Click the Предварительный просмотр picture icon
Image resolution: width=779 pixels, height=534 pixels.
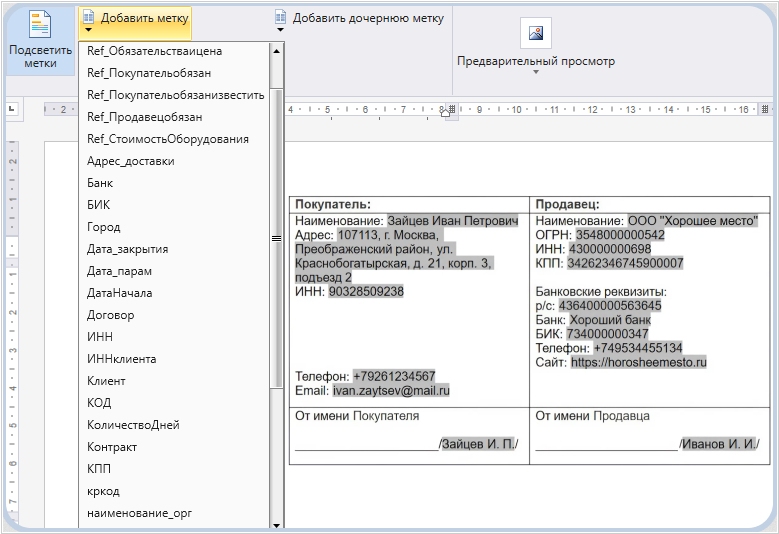coord(536,33)
